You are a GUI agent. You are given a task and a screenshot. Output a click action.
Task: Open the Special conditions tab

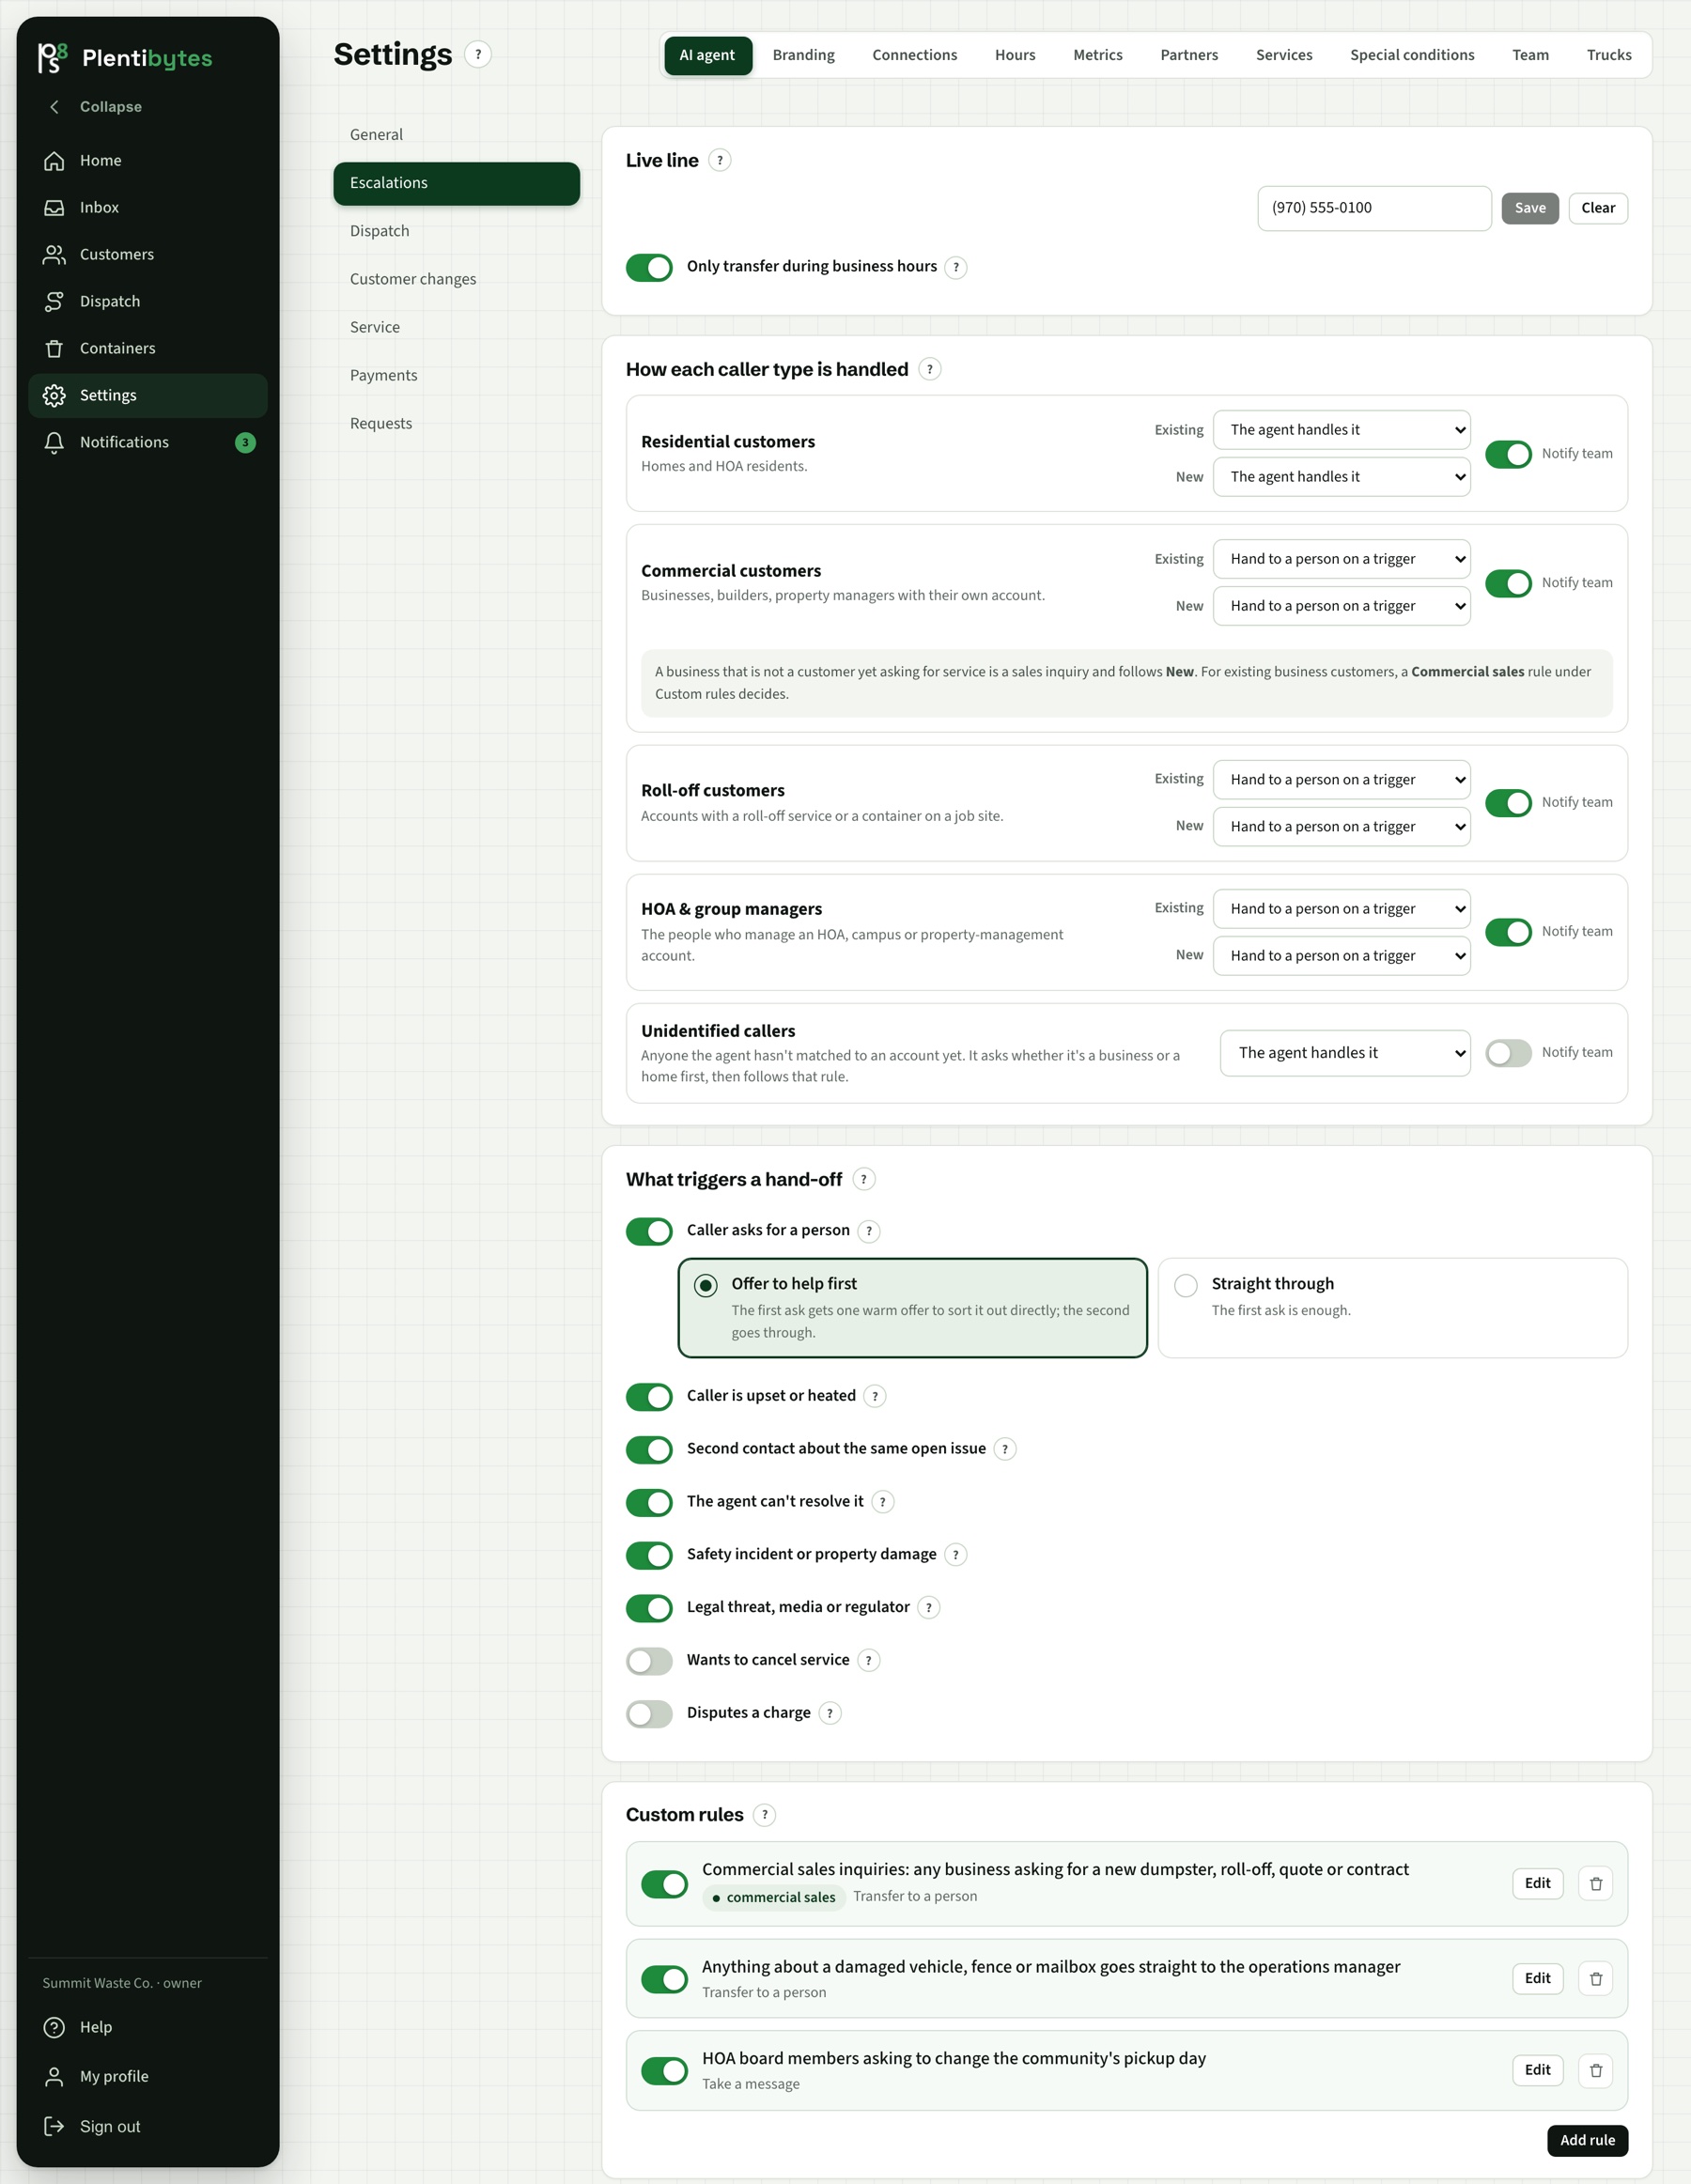[x=1412, y=56]
